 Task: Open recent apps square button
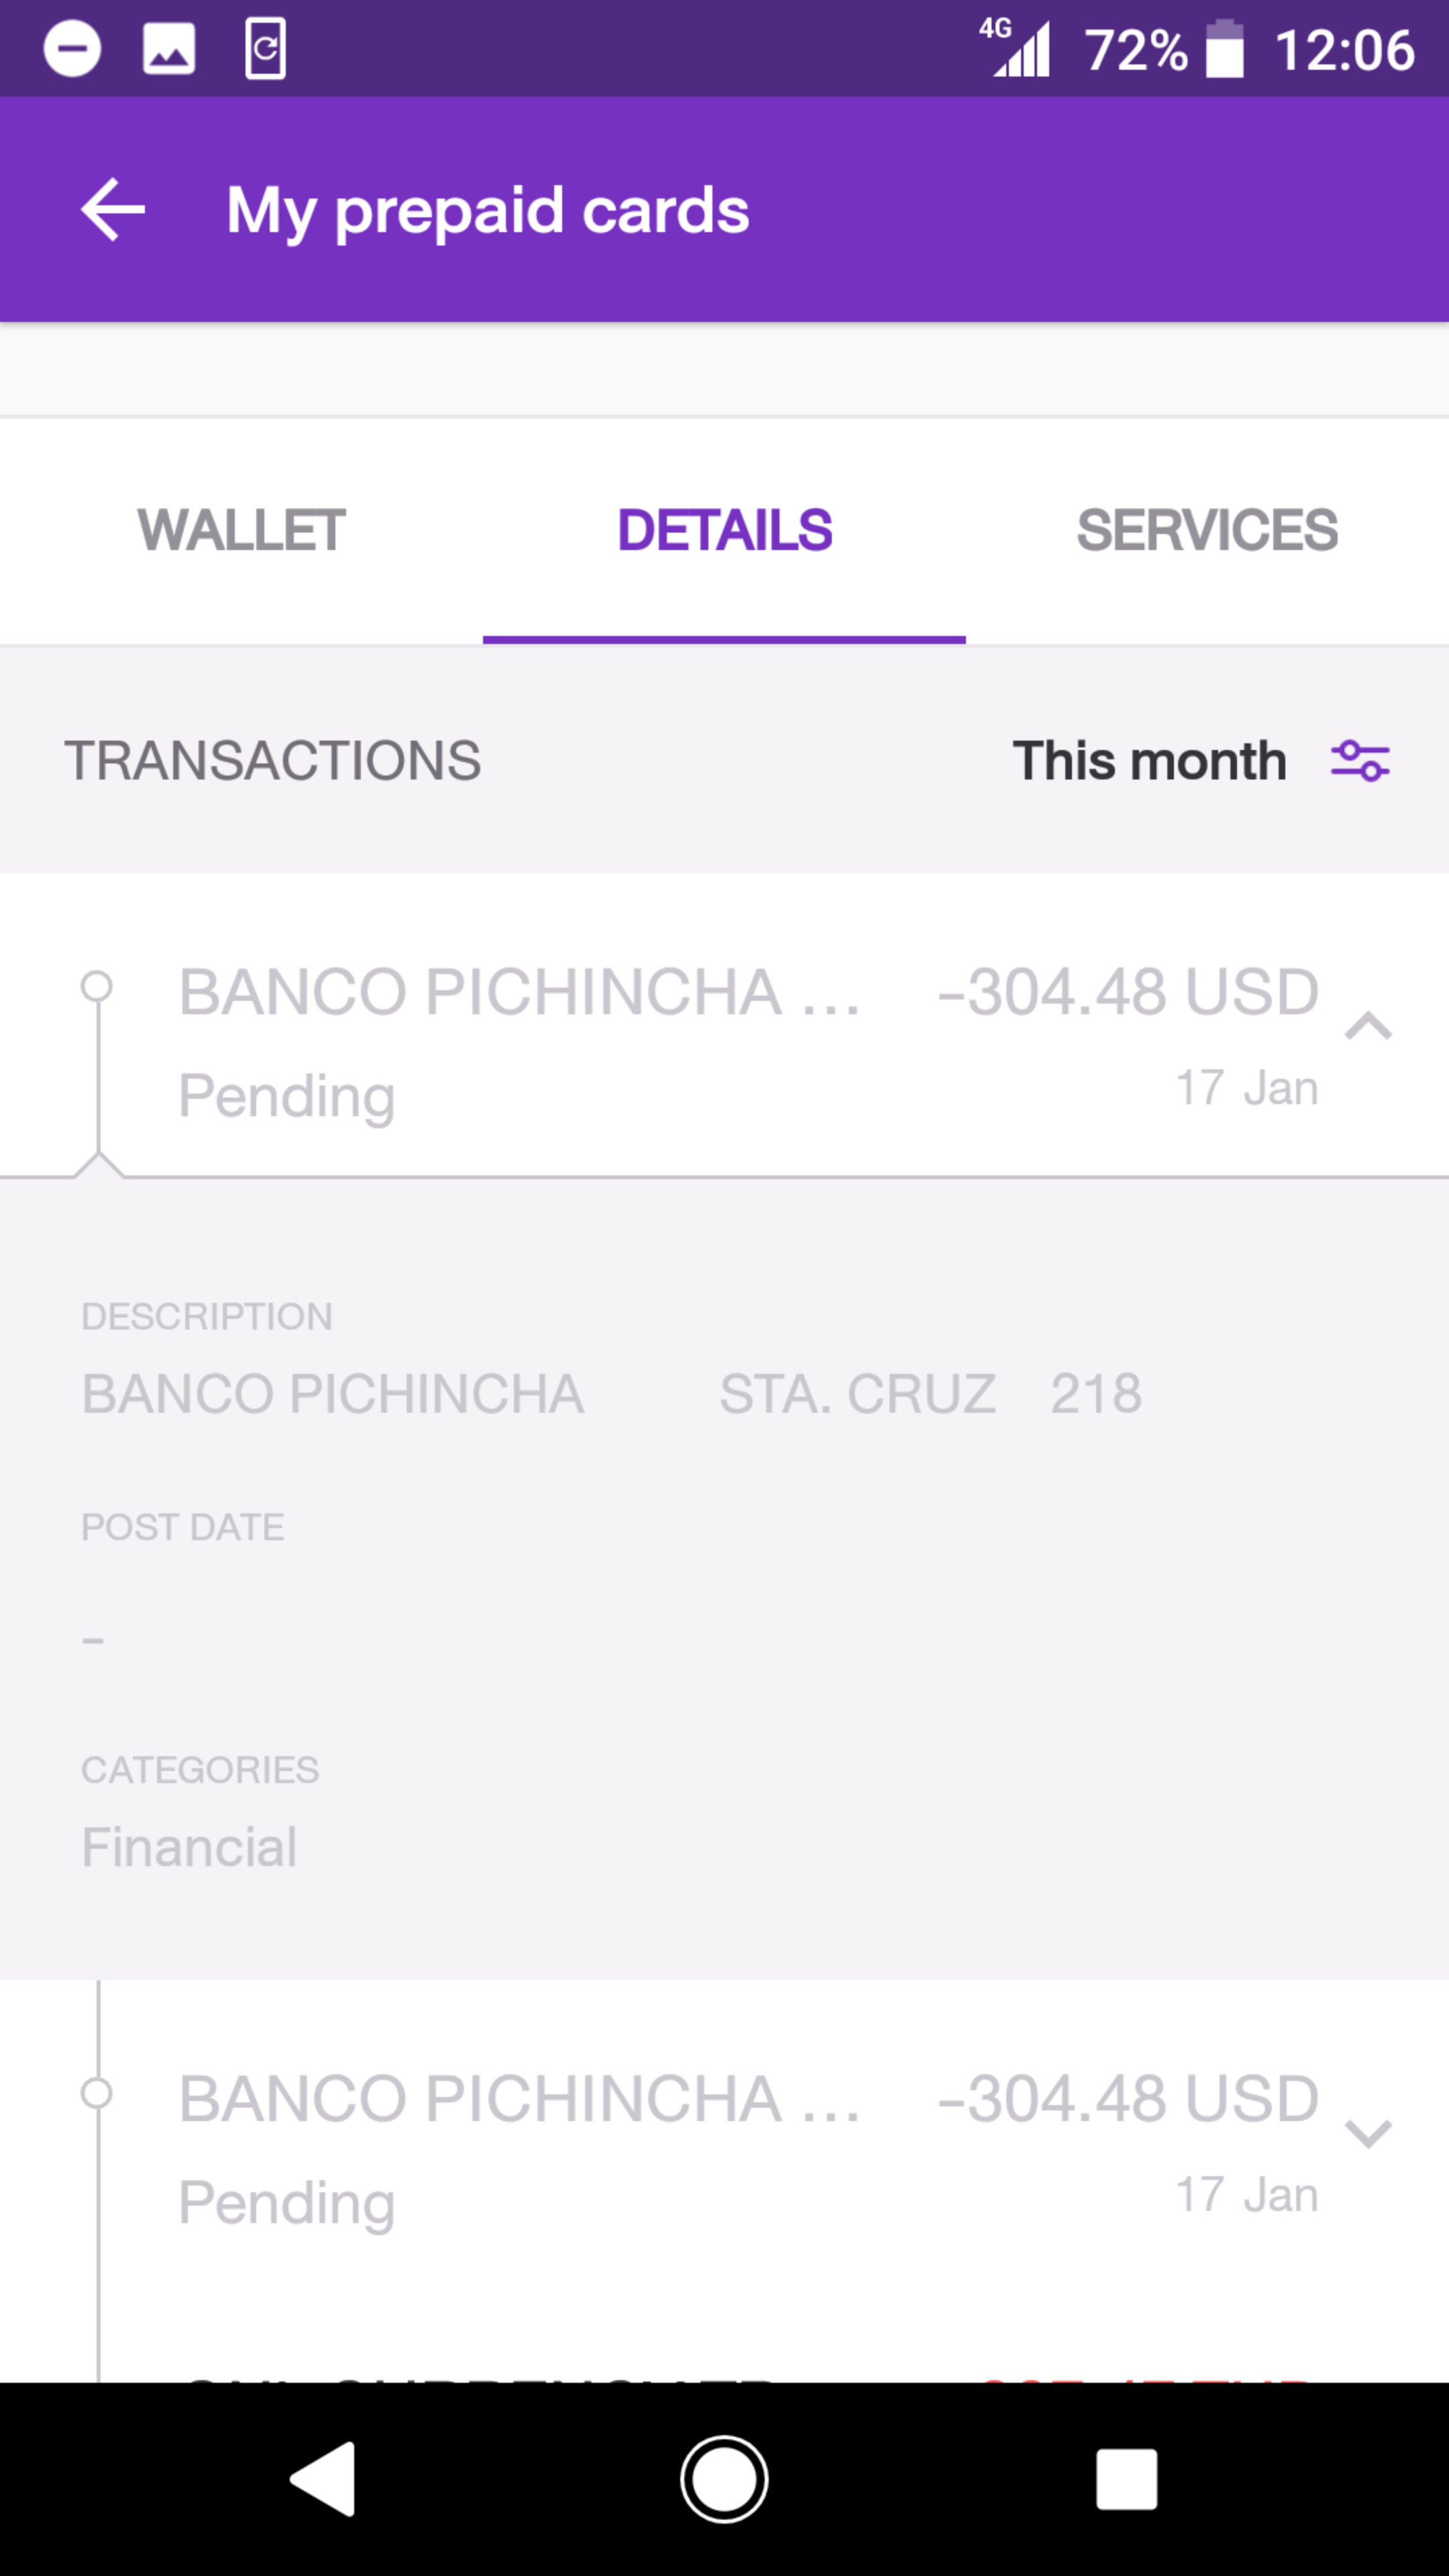tap(1126, 2478)
